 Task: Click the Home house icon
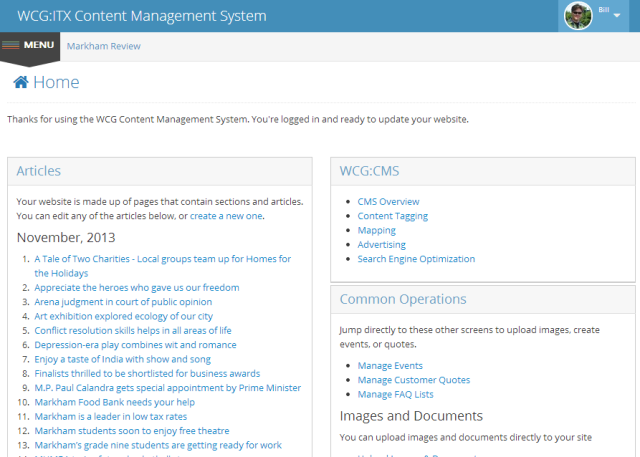[20, 83]
